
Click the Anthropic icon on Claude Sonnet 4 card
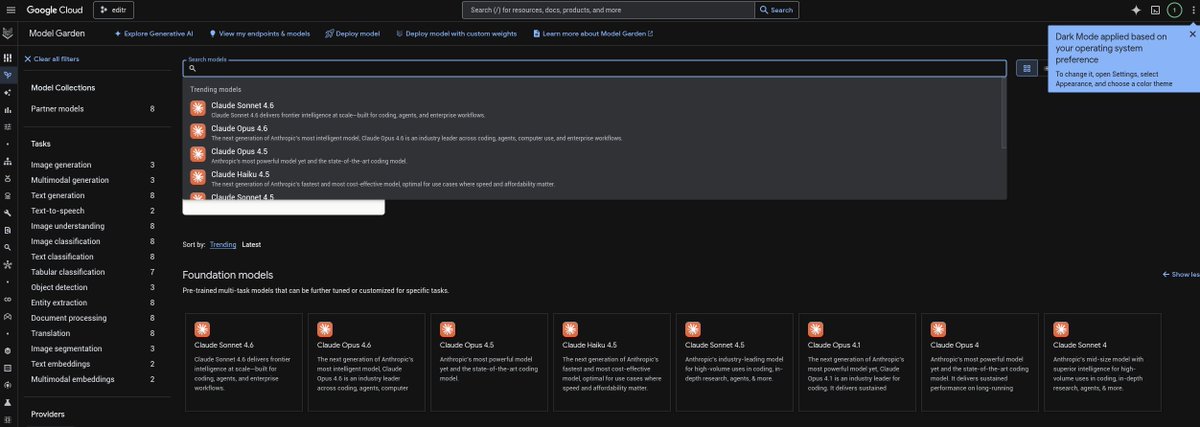[1061, 329]
